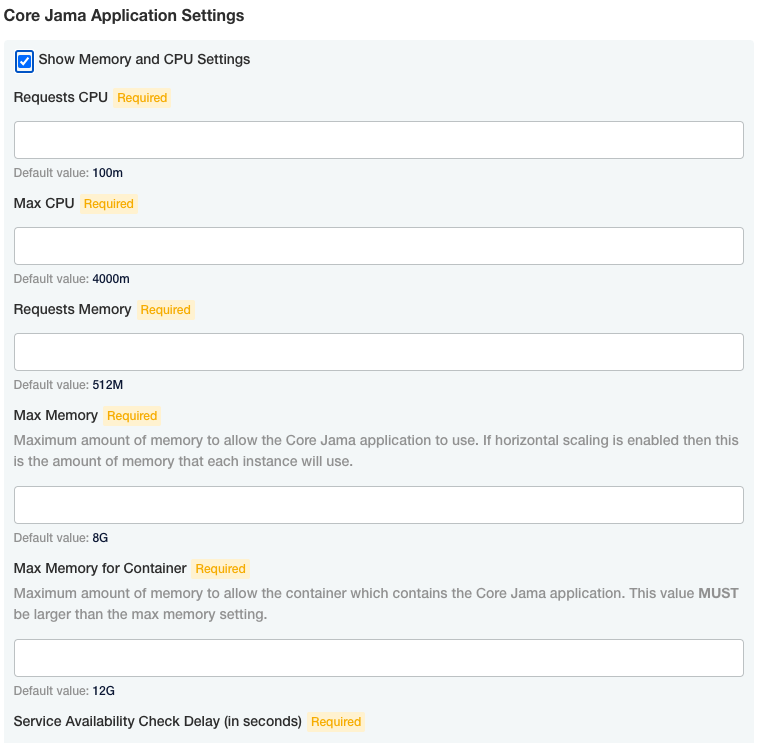Click the 'Requests Memory' label
The width and height of the screenshot is (759, 743).
pyautogui.click(x=72, y=309)
